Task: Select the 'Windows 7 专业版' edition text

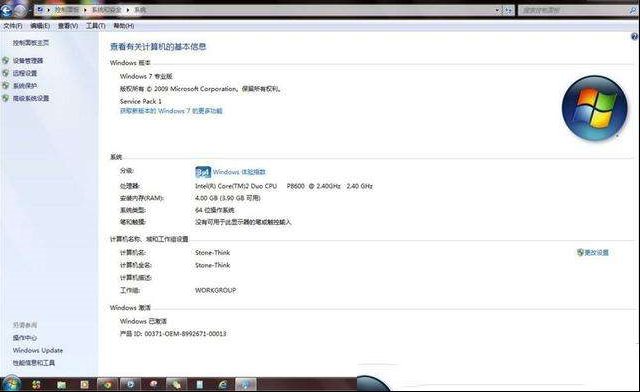Action: point(146,76)
